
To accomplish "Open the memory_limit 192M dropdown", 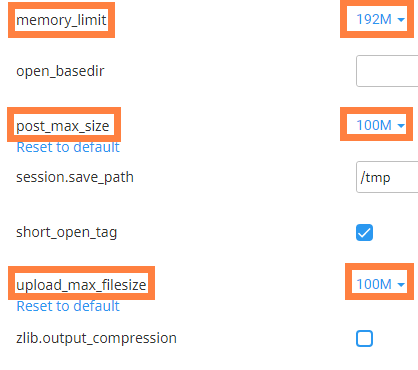I will [x=380, y=19].
